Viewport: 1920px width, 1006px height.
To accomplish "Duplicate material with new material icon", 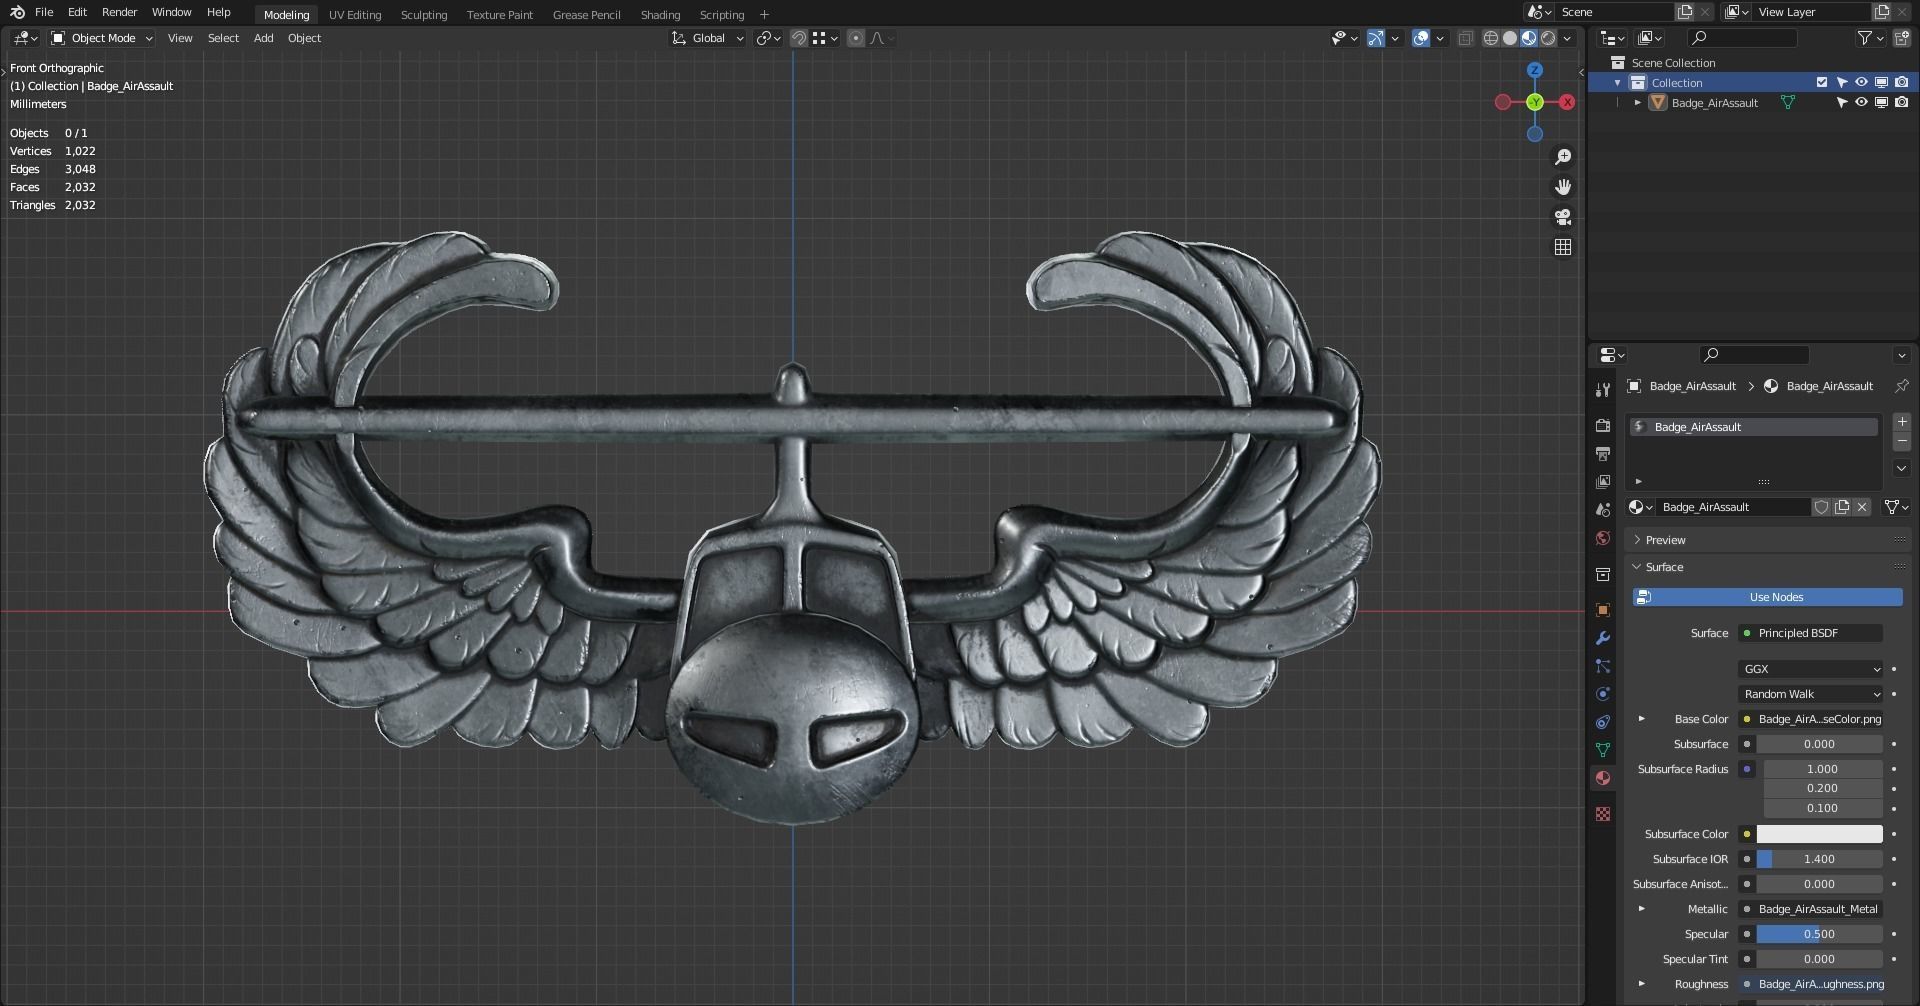I will coord(1842,507).
